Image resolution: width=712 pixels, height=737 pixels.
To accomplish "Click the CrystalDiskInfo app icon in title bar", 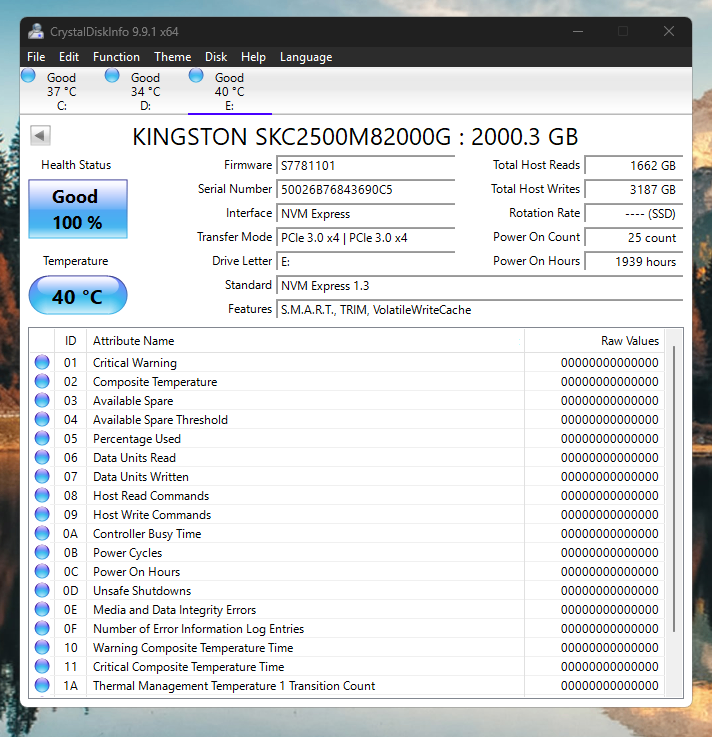I will [36, 31].
